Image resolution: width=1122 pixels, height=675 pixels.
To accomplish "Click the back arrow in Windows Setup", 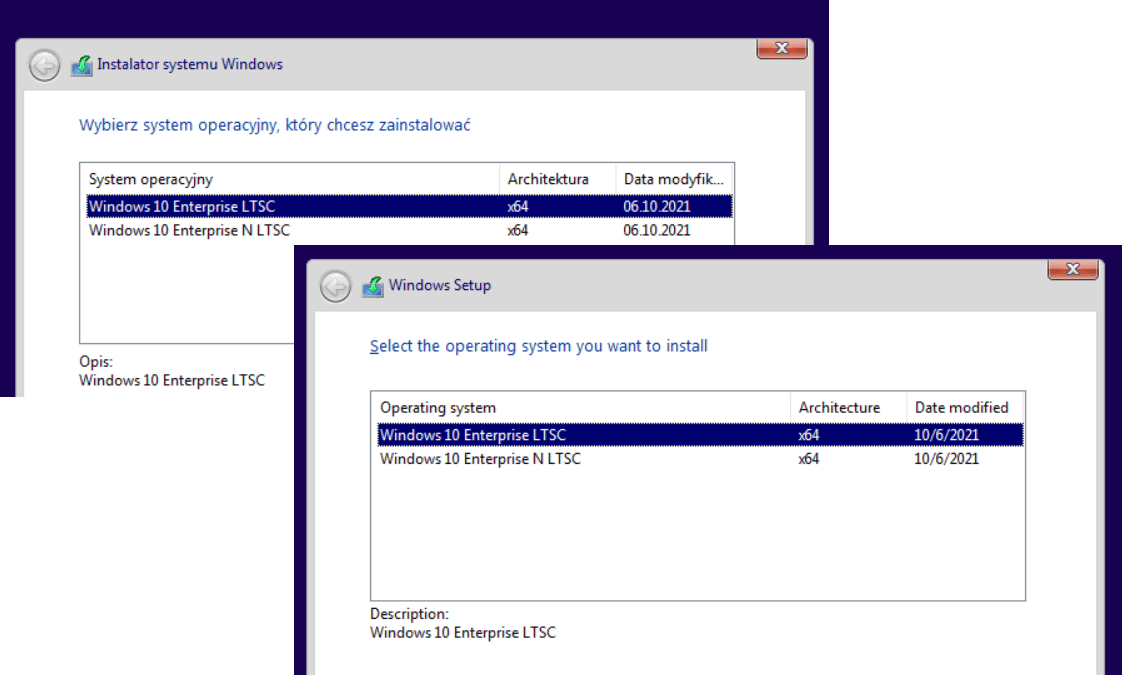I will [x=335, y=286].
